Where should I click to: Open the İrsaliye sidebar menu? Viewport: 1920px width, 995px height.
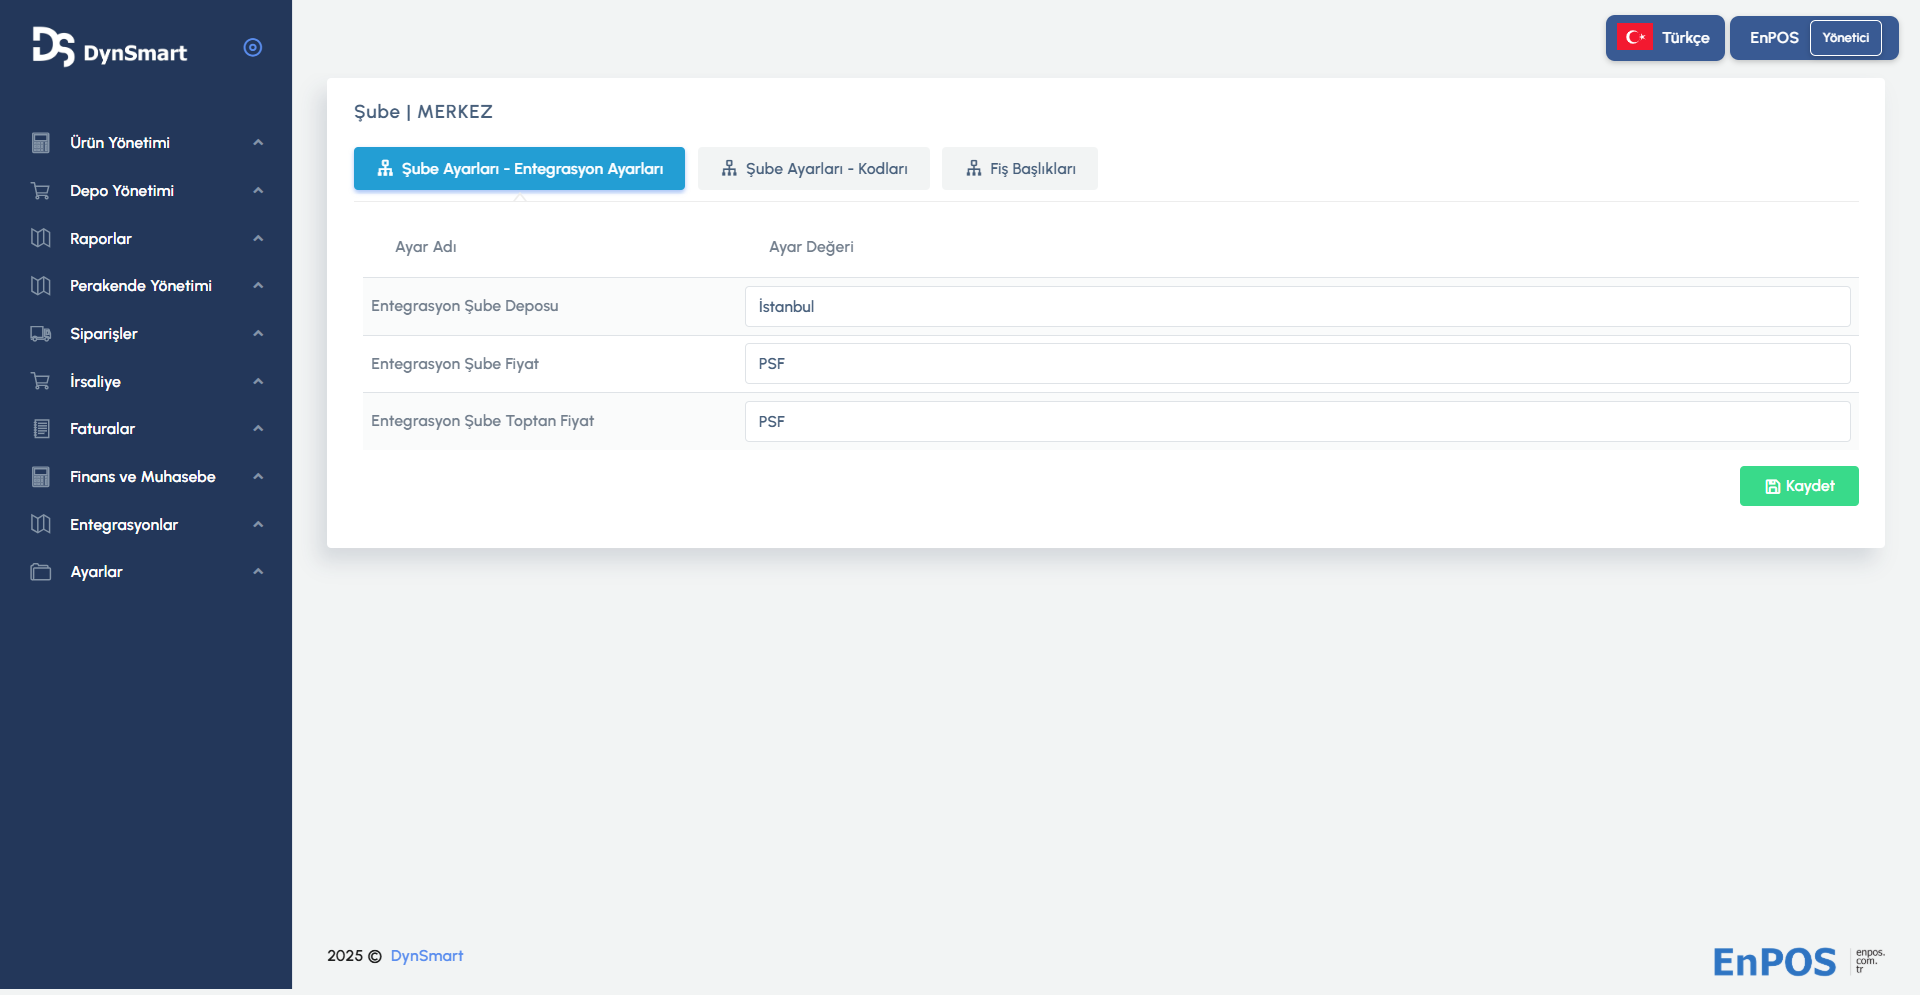coord(96,382)
